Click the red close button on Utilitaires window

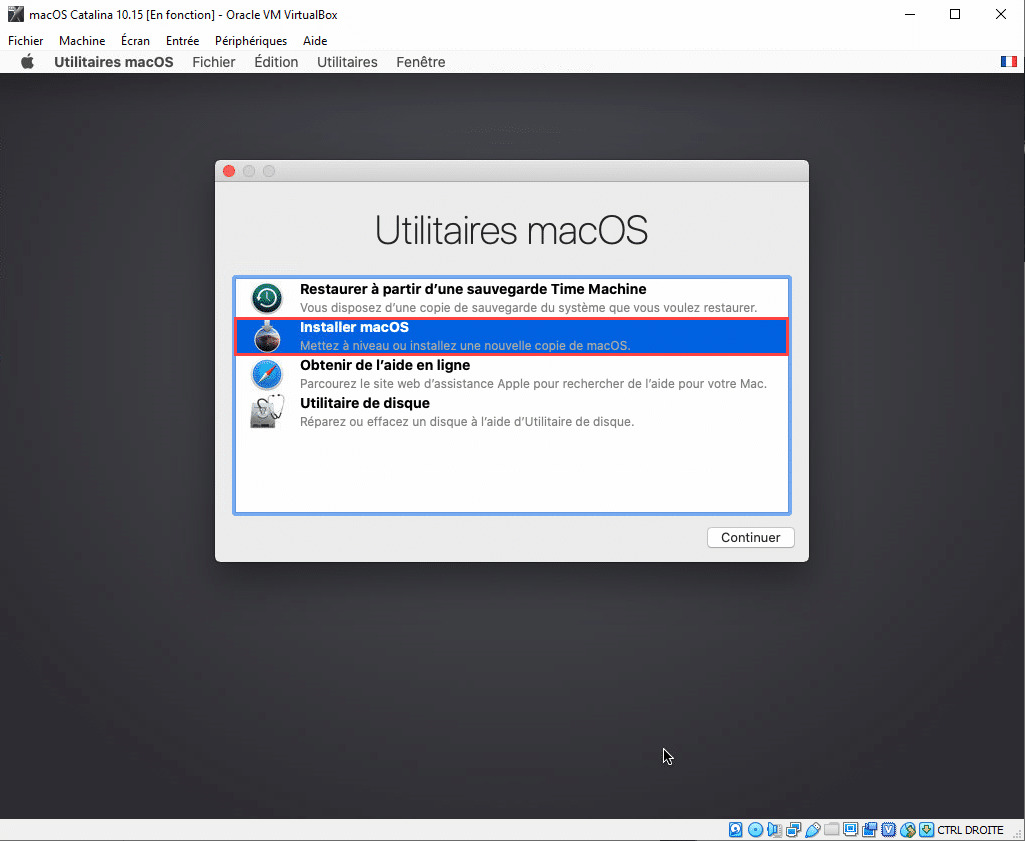[229, 171]
